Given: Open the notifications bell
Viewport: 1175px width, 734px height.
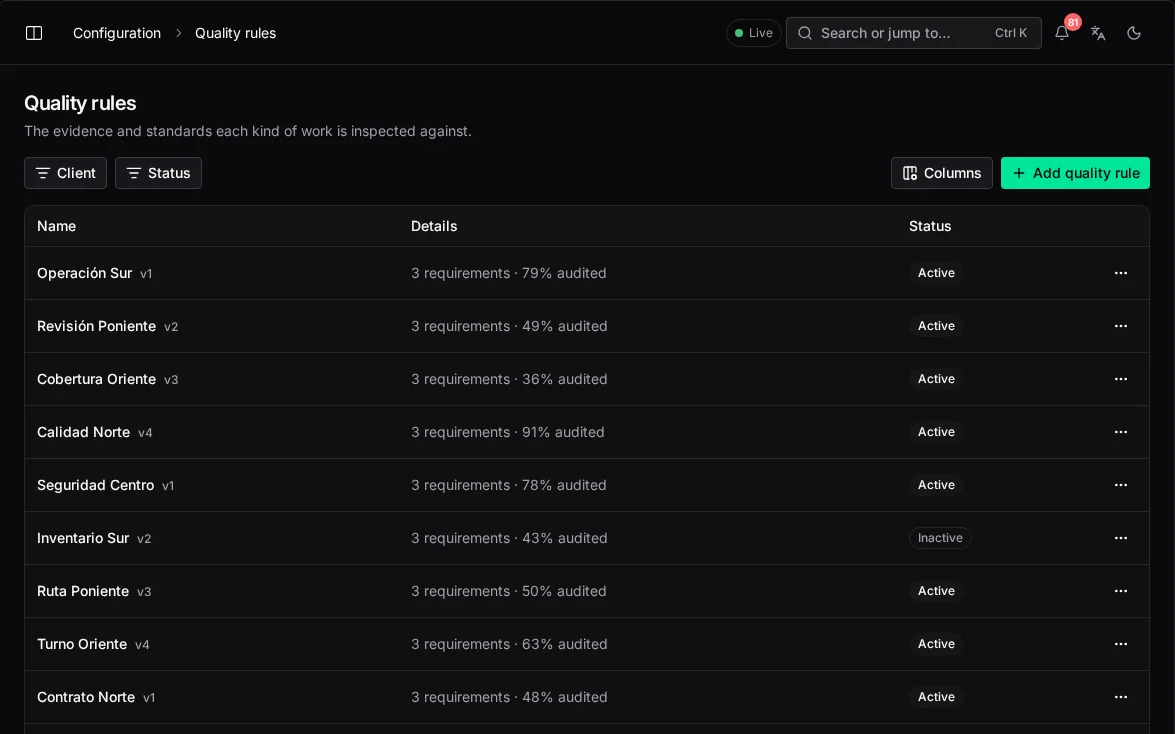Looking at the screenshot, I should coord(1062,33).
